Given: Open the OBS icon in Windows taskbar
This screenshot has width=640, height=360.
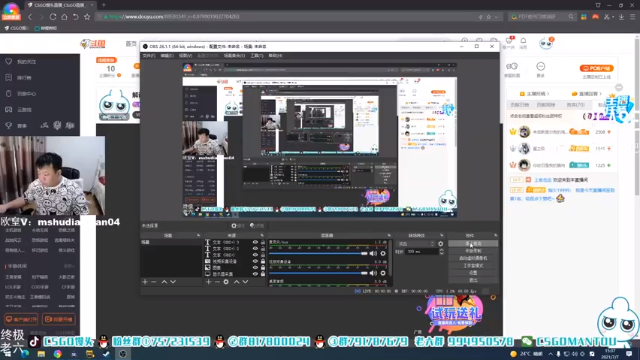Looking at the screenshot, I should click(x=122, y=354).
